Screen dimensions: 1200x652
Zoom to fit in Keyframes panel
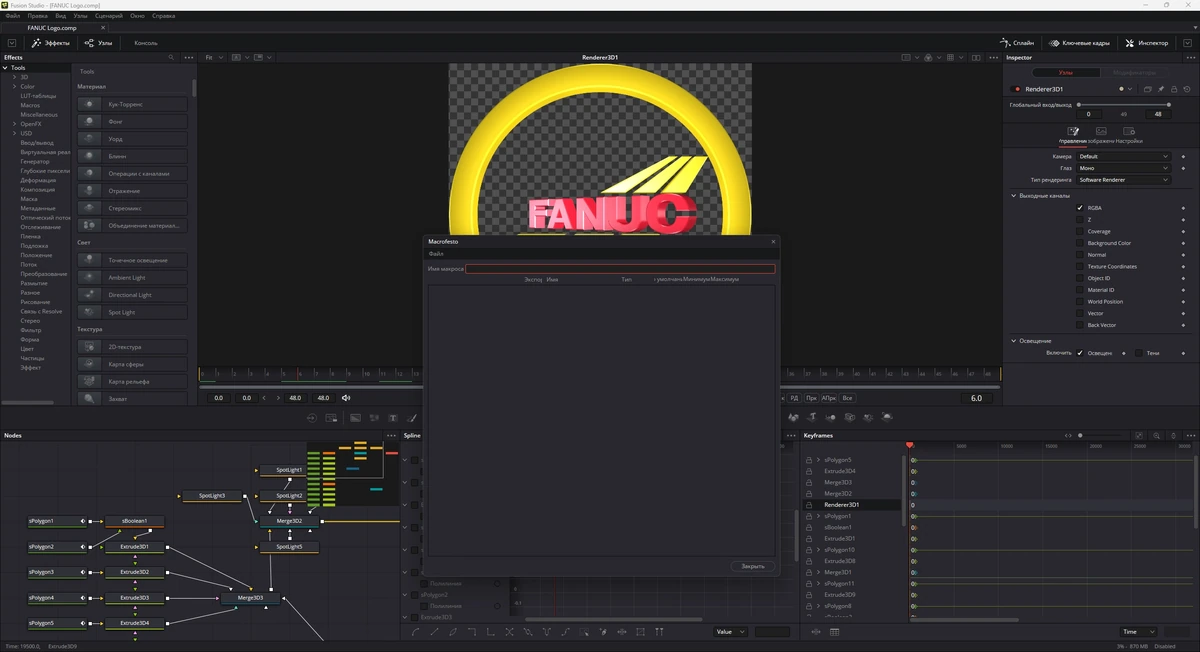(1140, 435)
